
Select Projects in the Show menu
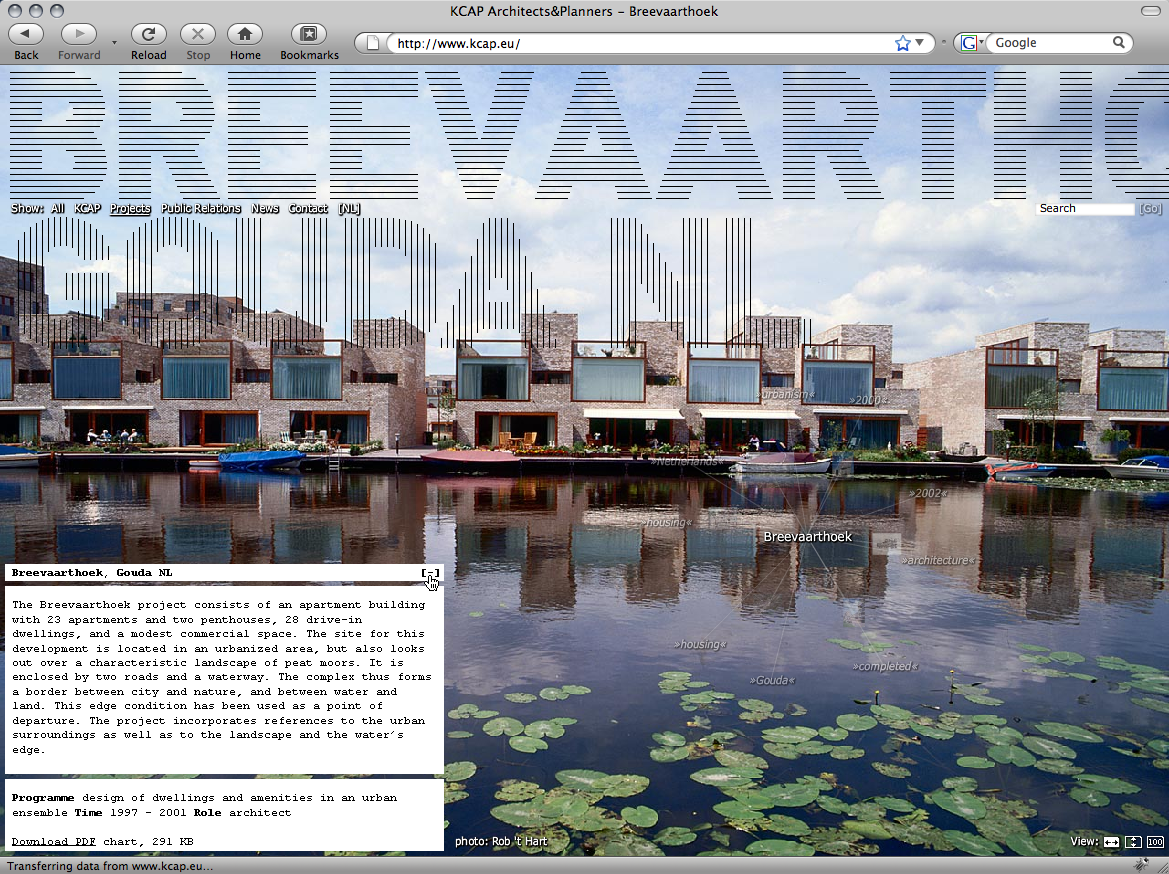coord(130,209)
